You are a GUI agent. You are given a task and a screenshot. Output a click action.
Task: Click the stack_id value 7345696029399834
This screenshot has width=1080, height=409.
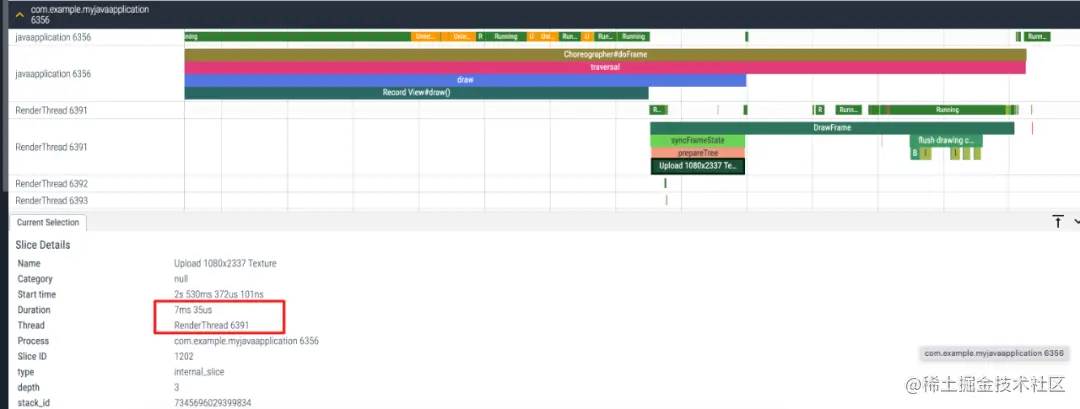coord(212,403)
